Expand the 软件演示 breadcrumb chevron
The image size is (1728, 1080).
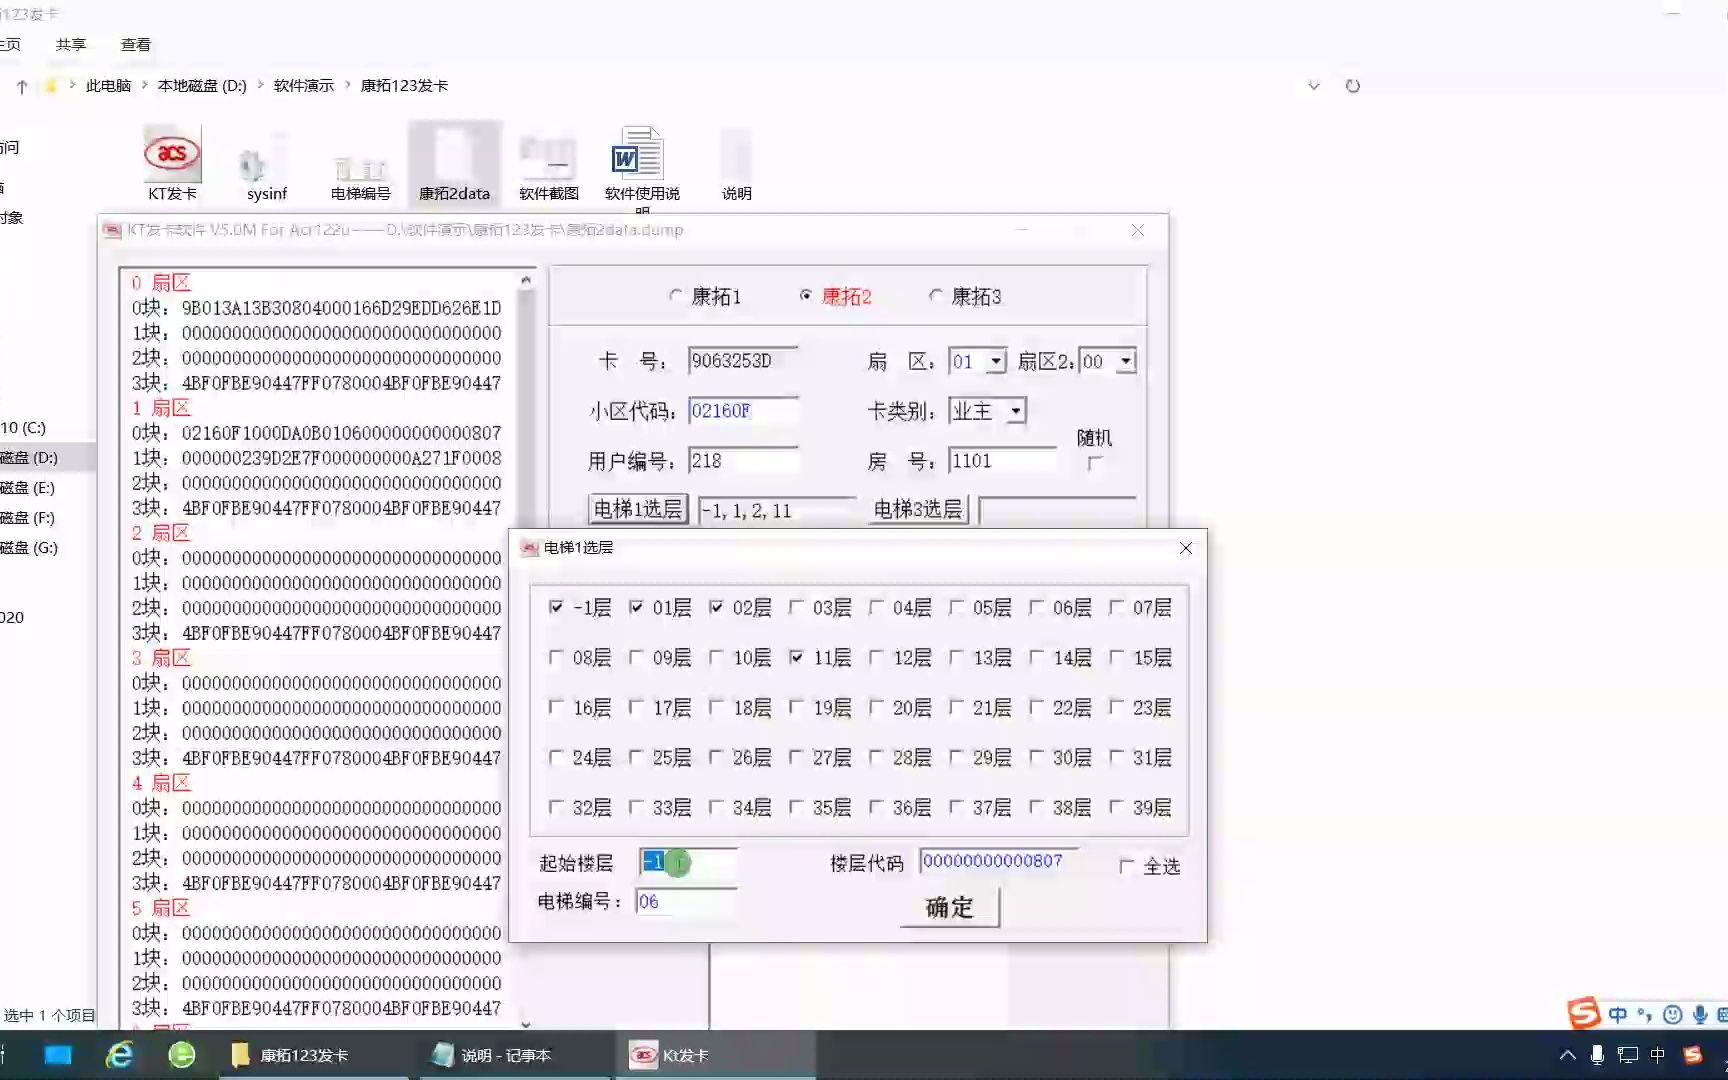coord(348,86)
